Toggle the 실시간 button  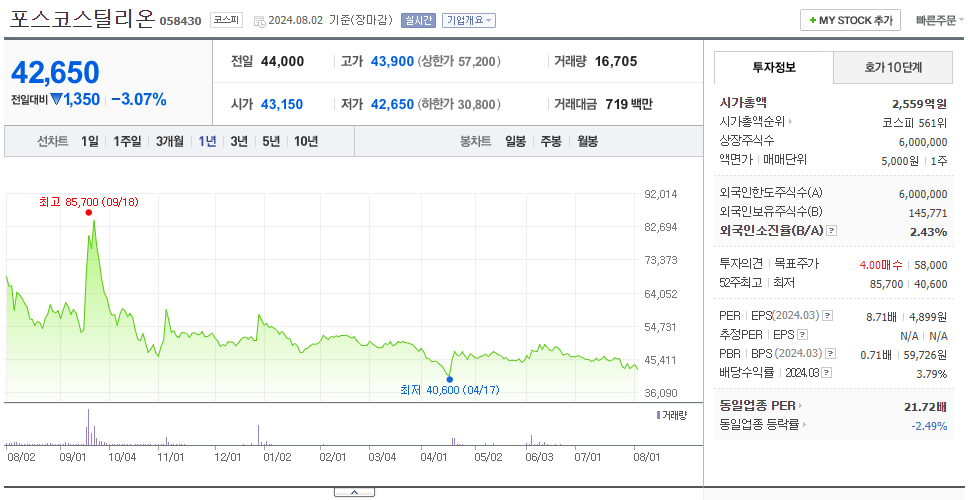tap(419, 20)
